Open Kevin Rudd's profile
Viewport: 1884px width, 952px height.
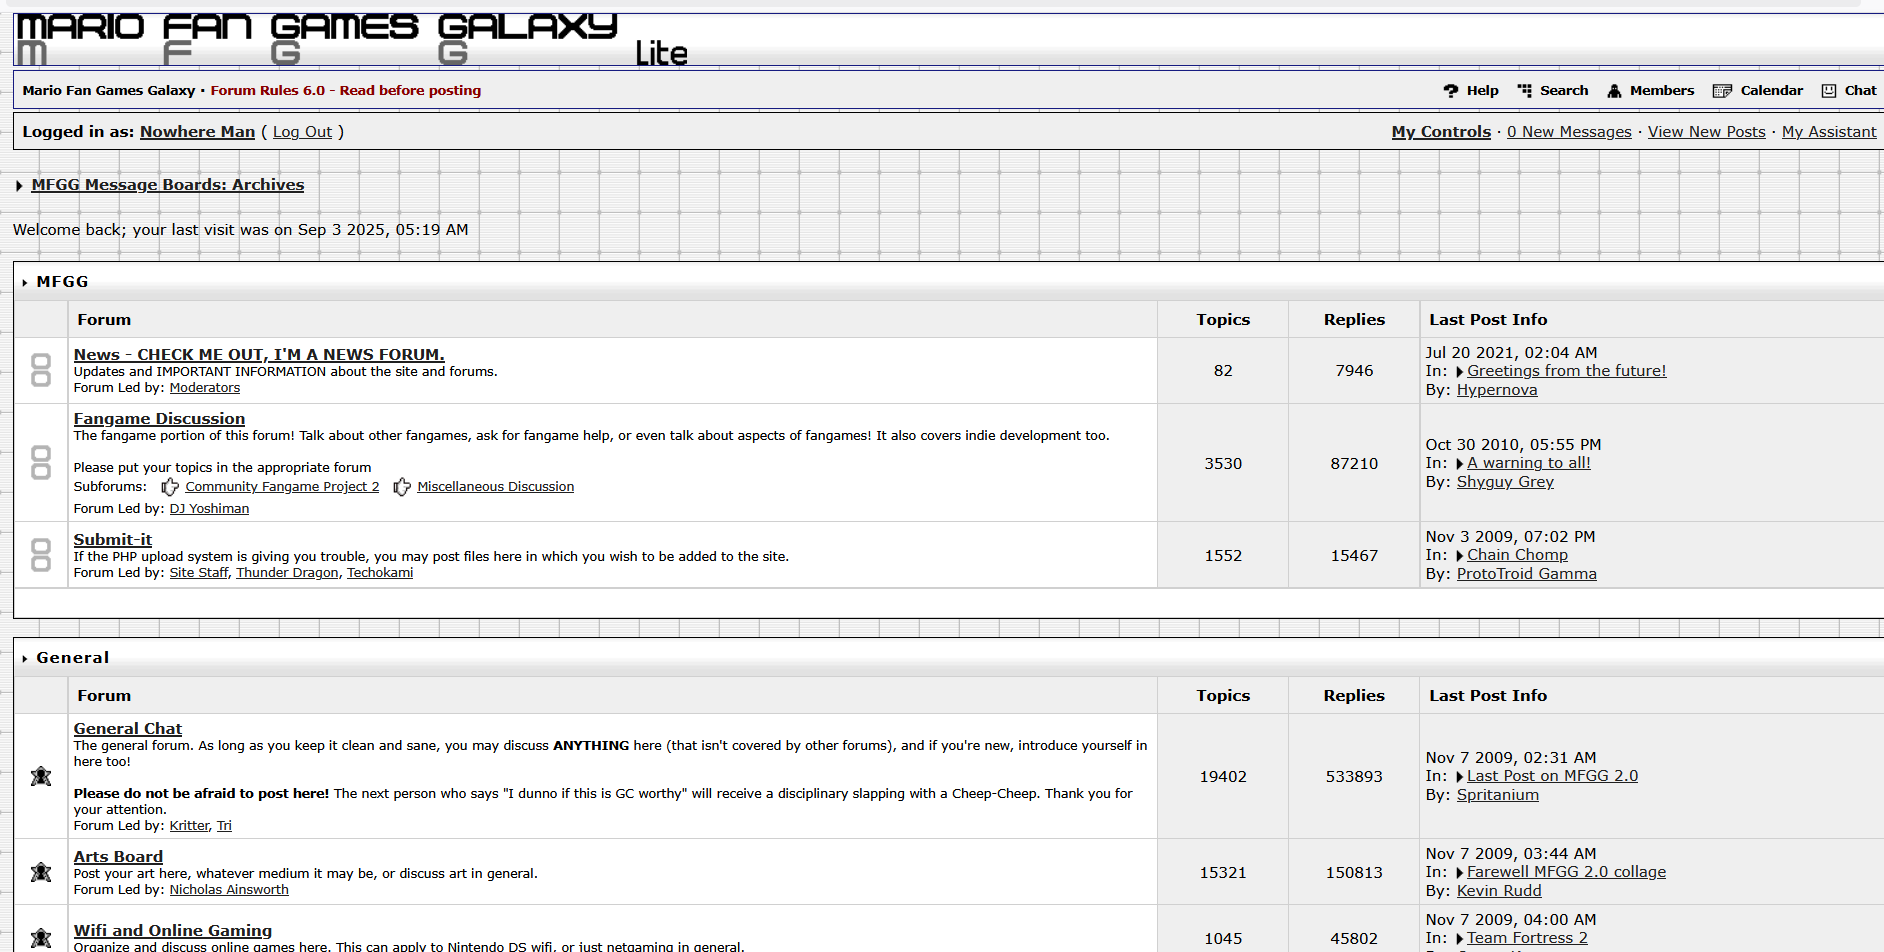[1499, 891]
